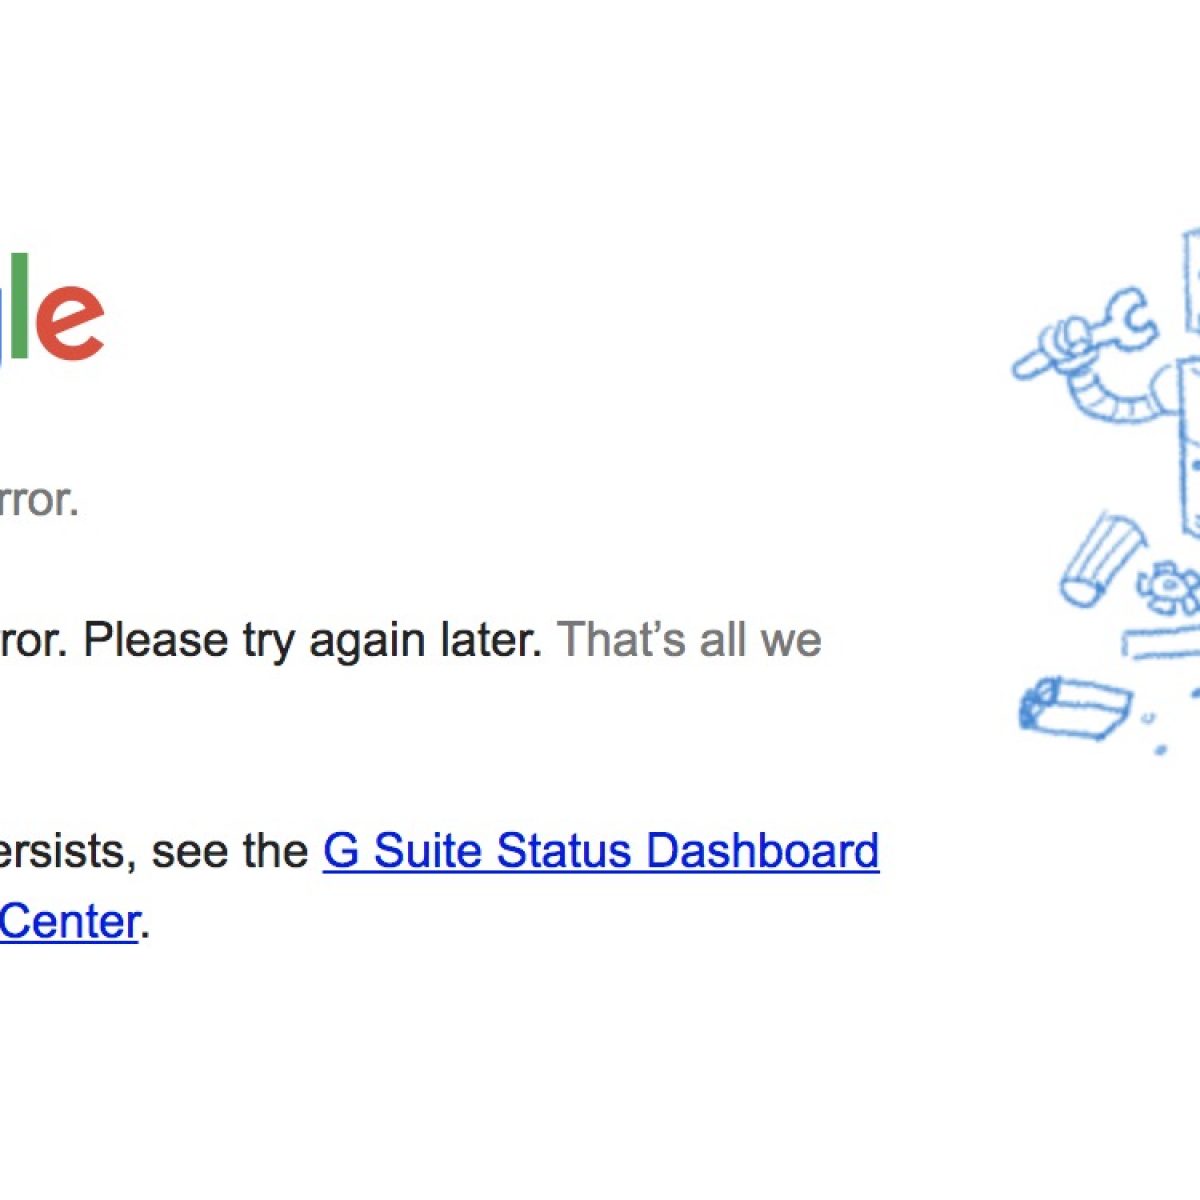Click the word 'Suite' in the link
Viewport: 1200px width, 1200px height.
[429, 851]
